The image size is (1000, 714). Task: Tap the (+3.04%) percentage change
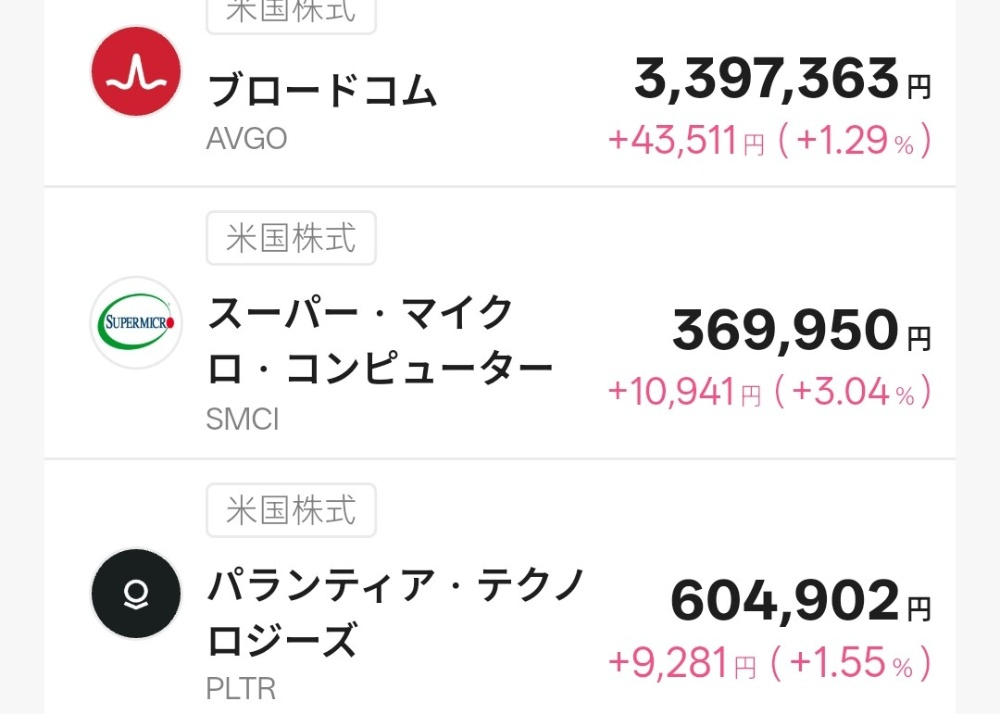click(853, 391)
